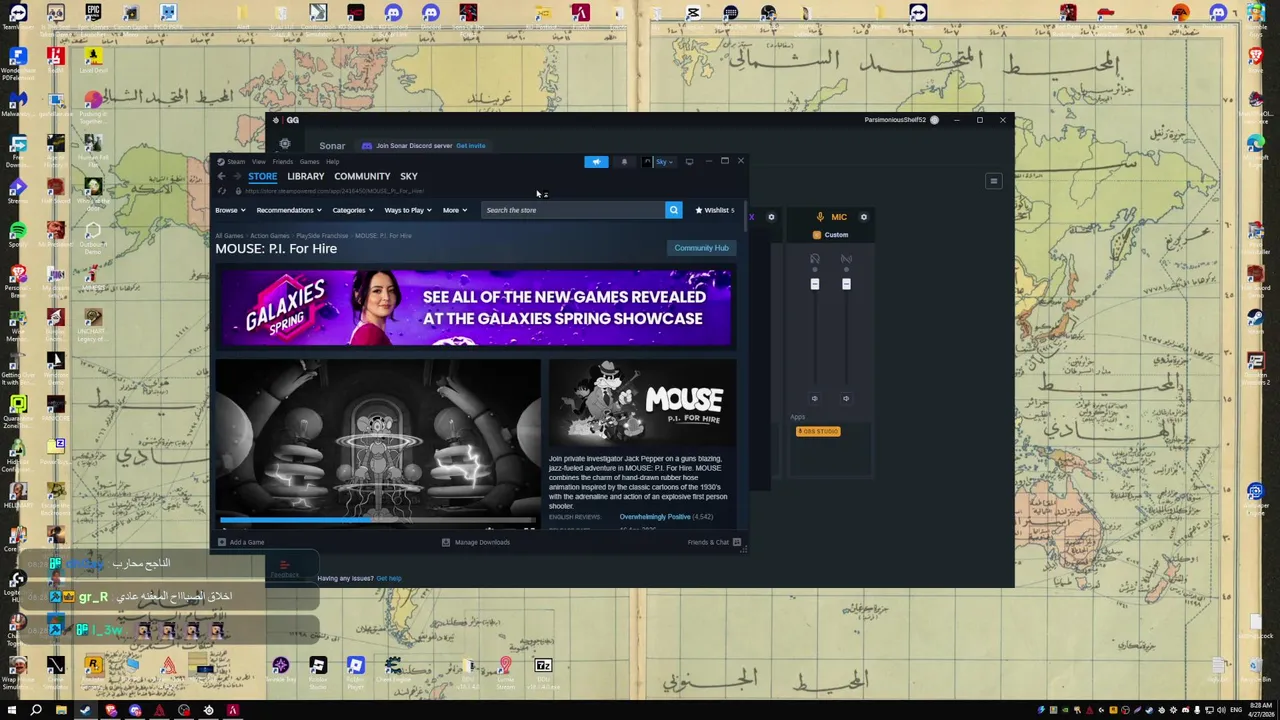Image resolution: width=1280 pixels, height=720 pixels.
Task: Mute the left MIC channel speaker button
Action: coord(814,398)
